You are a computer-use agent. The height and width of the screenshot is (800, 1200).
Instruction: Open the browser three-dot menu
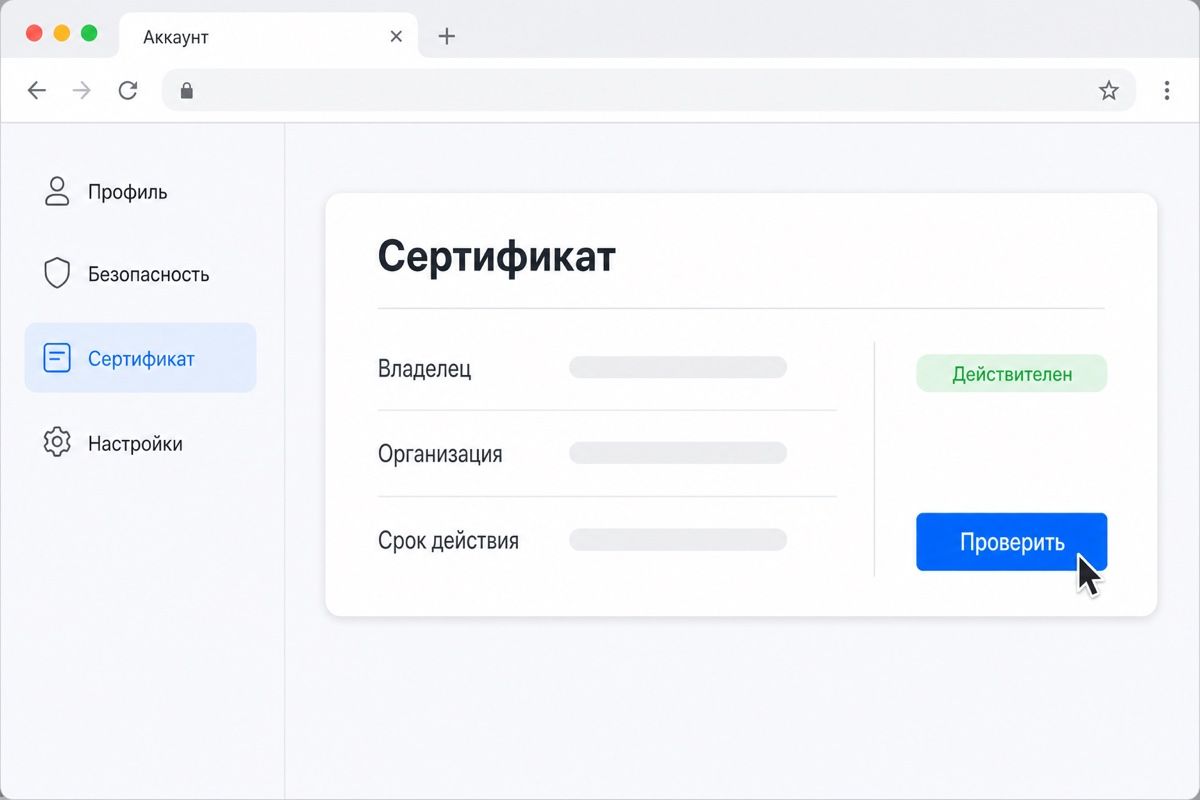[x=1166, y=91]
